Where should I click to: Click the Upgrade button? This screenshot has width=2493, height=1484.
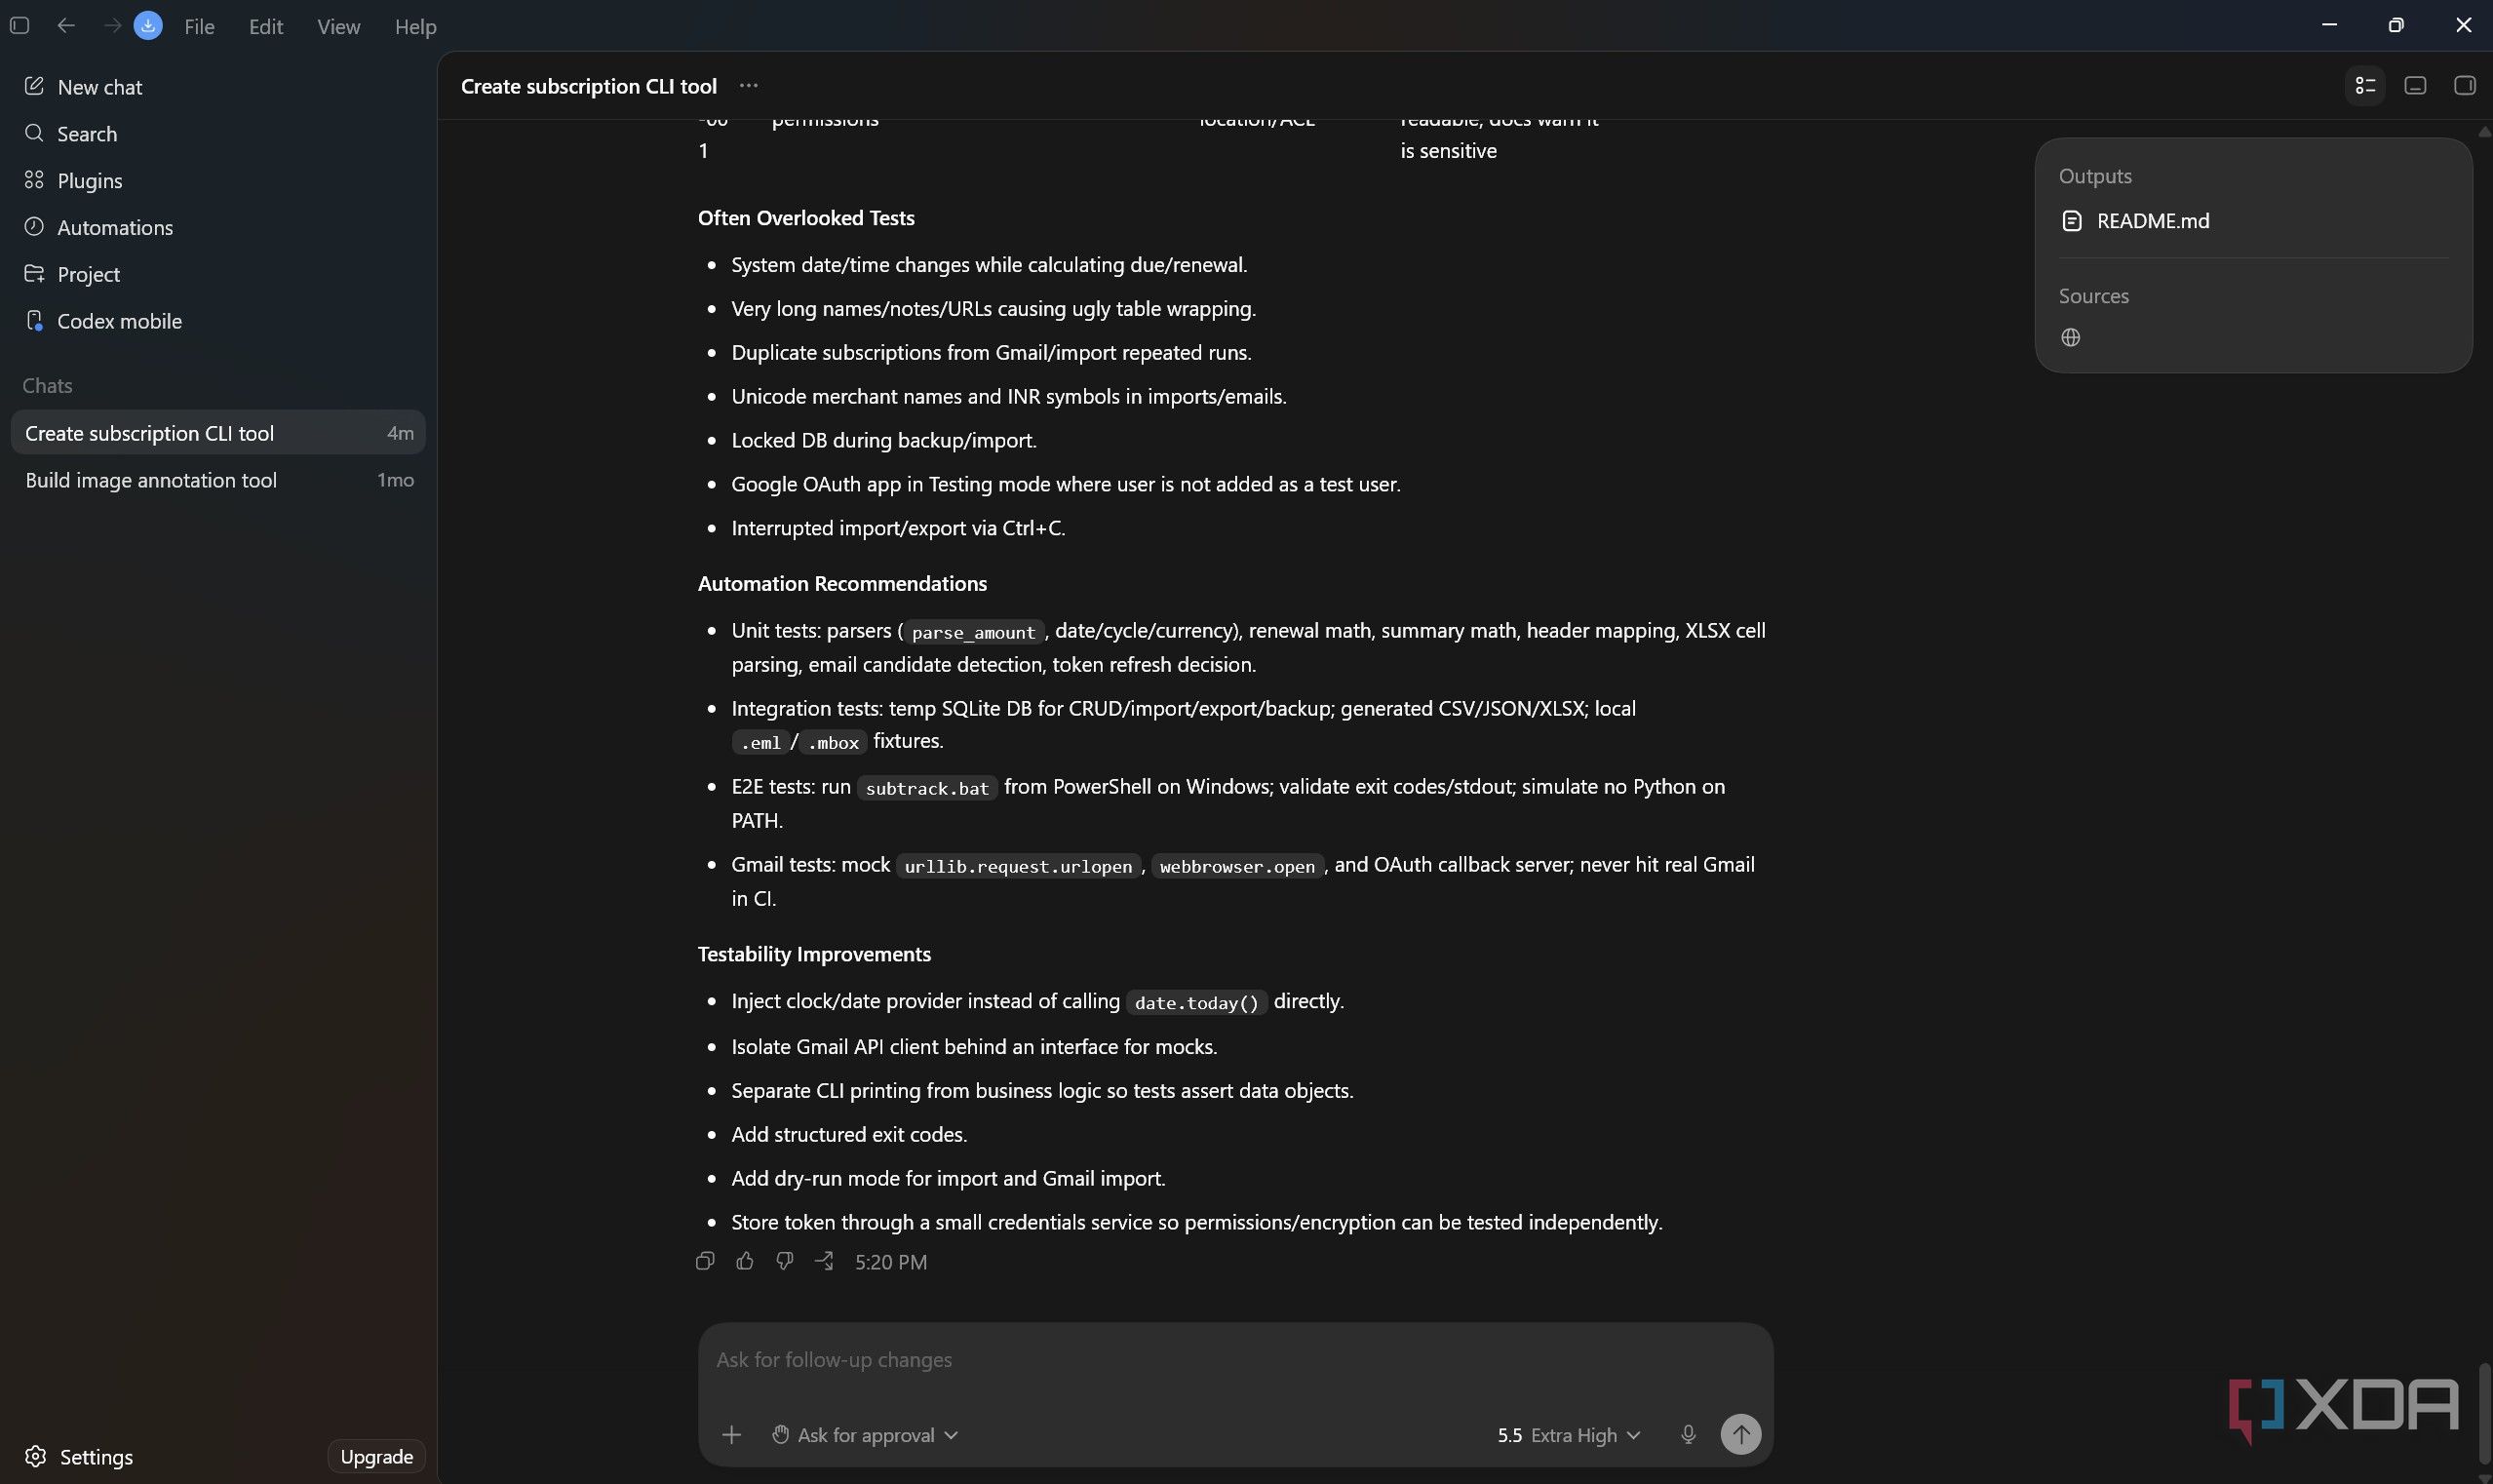coord(376,1456)
